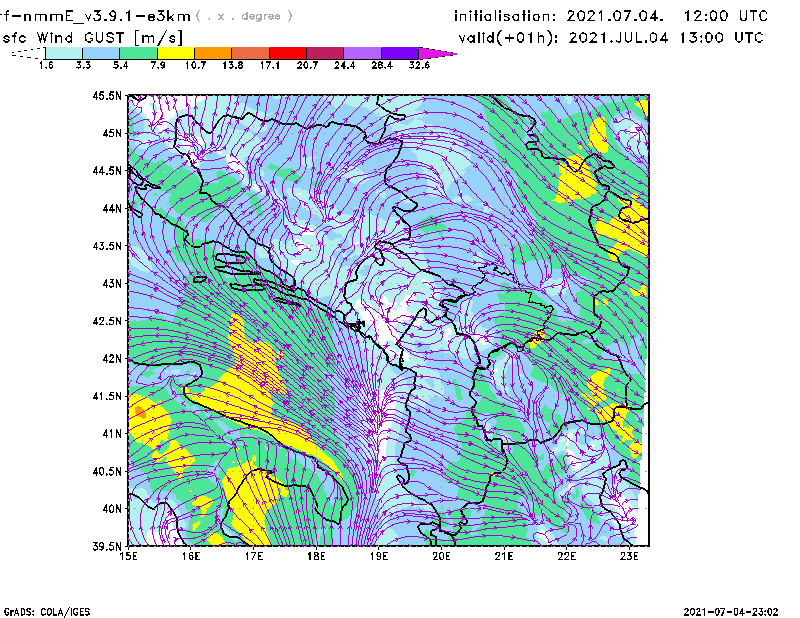
Task: Click the 40.5N latitude label
Action: (108, 472)
